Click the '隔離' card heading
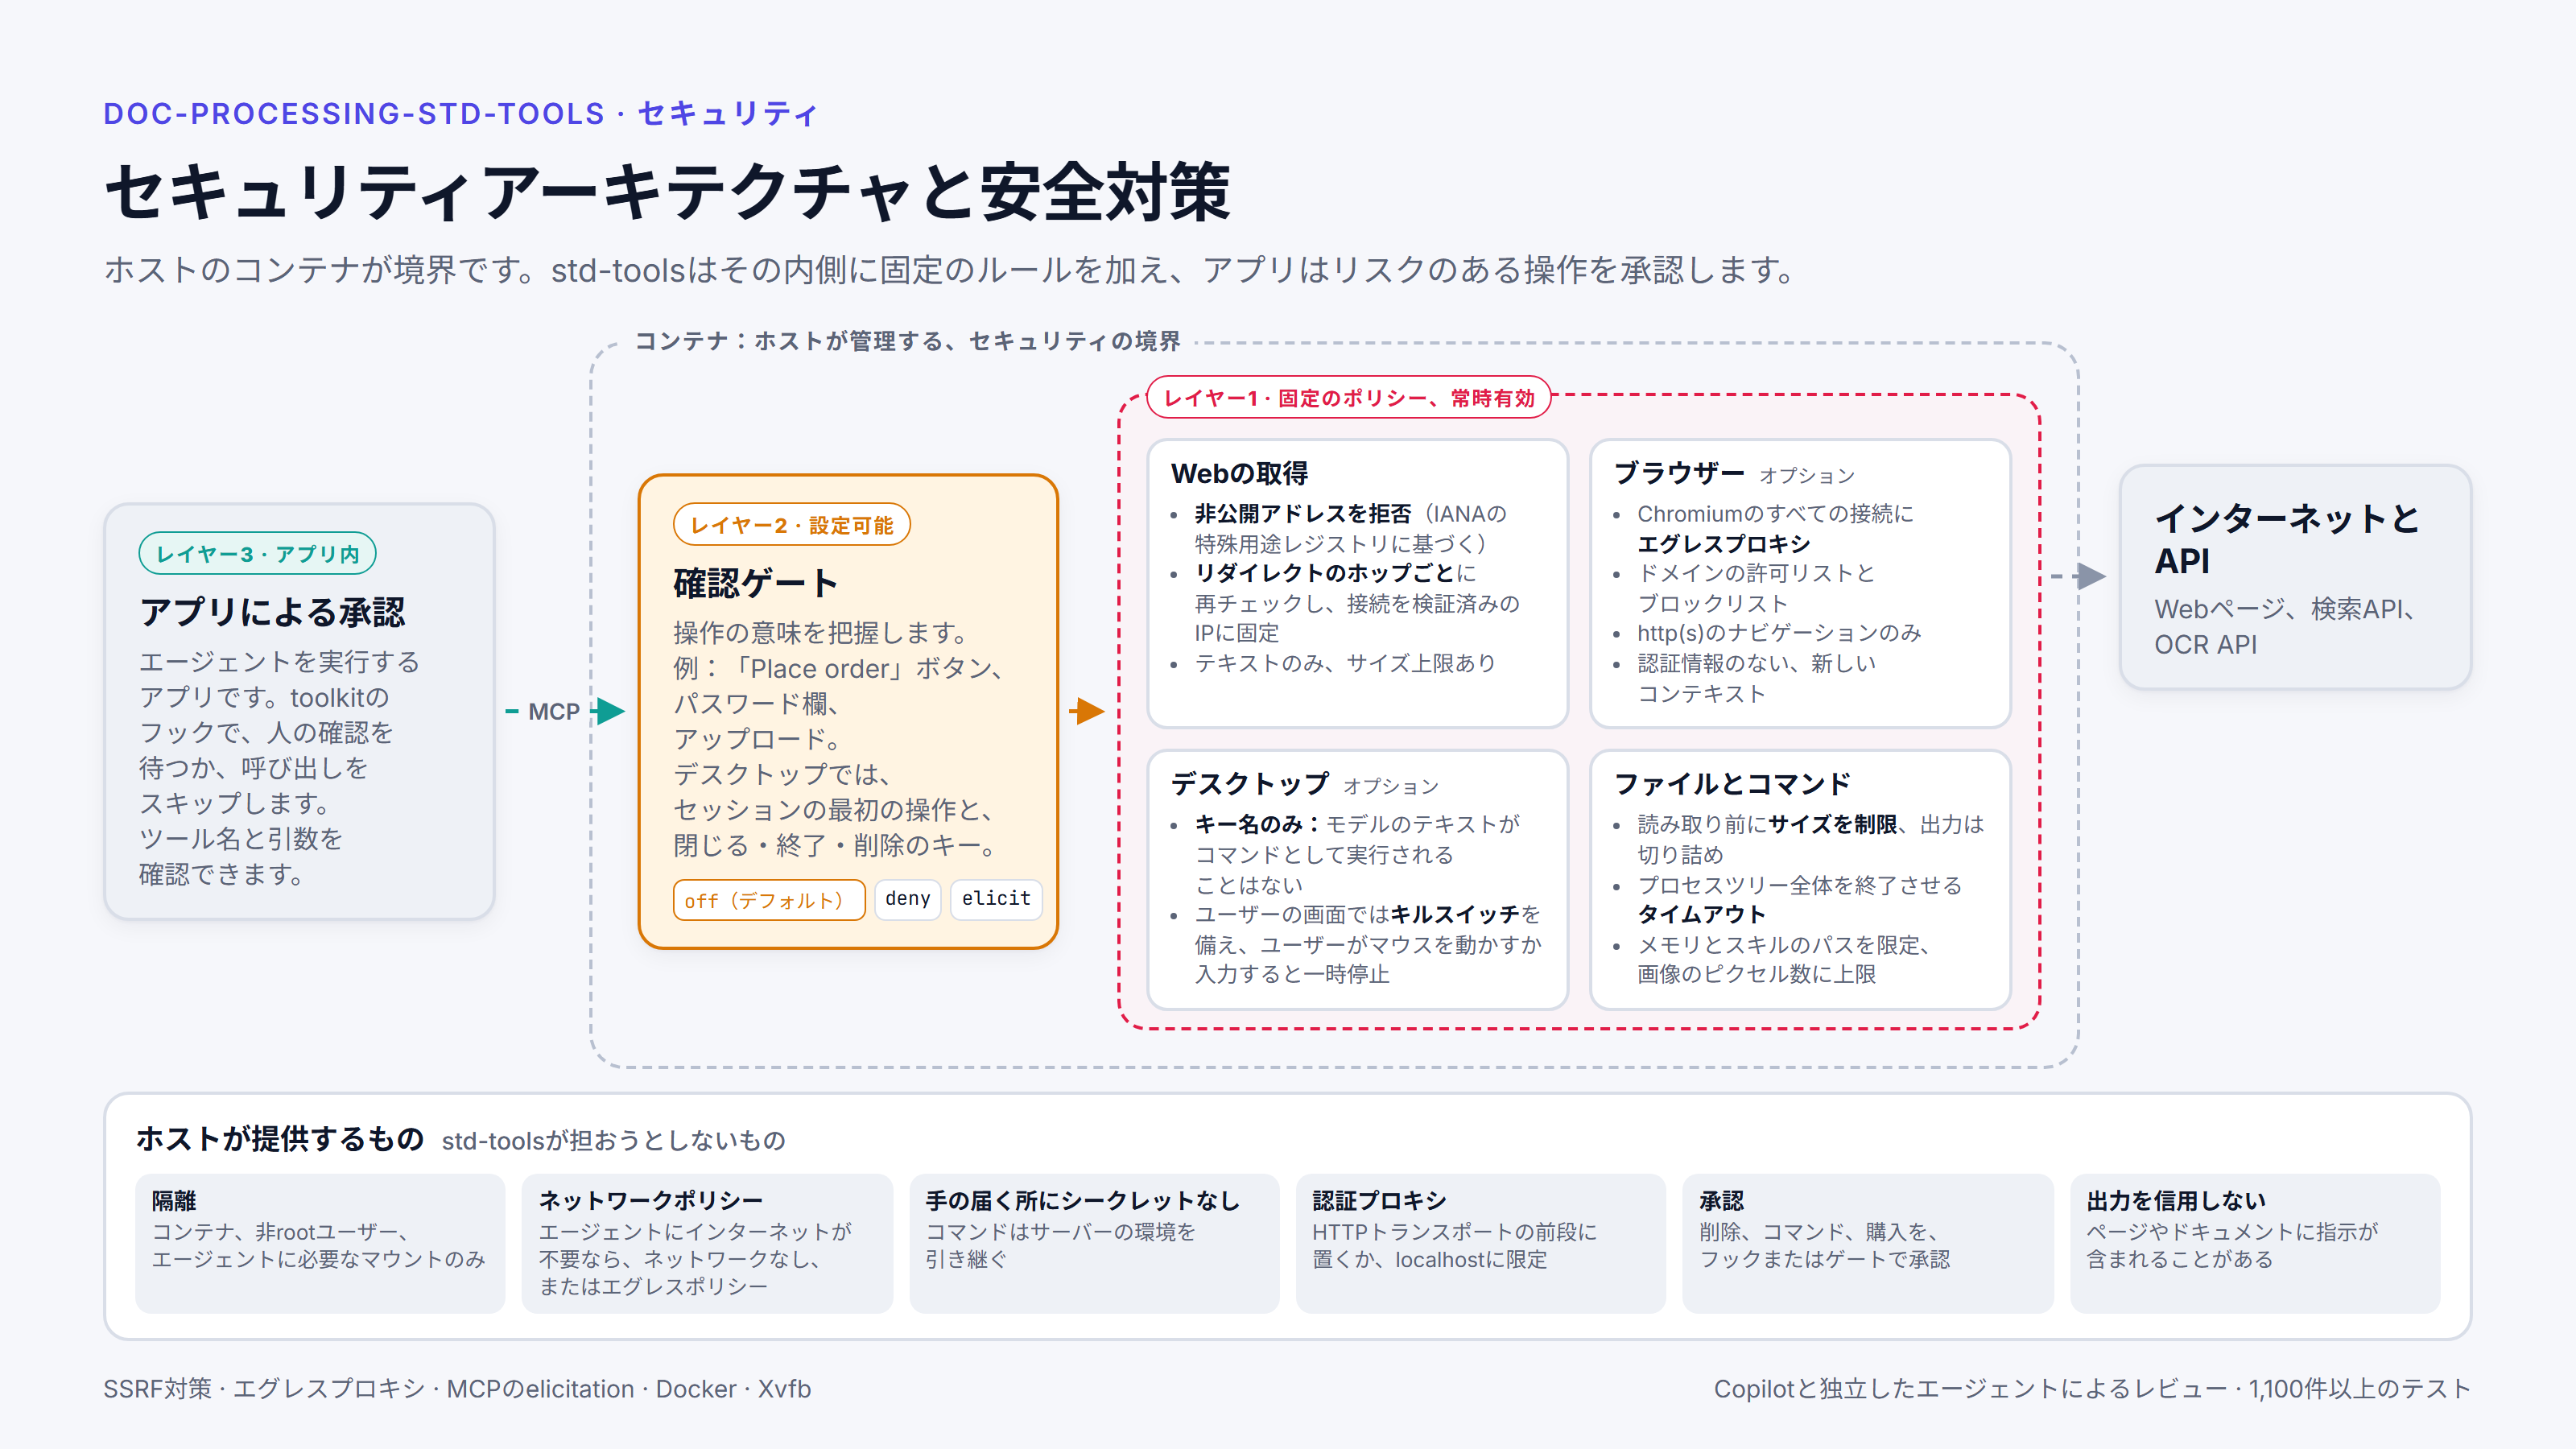2576x1449 pixels. (174, 1200)
